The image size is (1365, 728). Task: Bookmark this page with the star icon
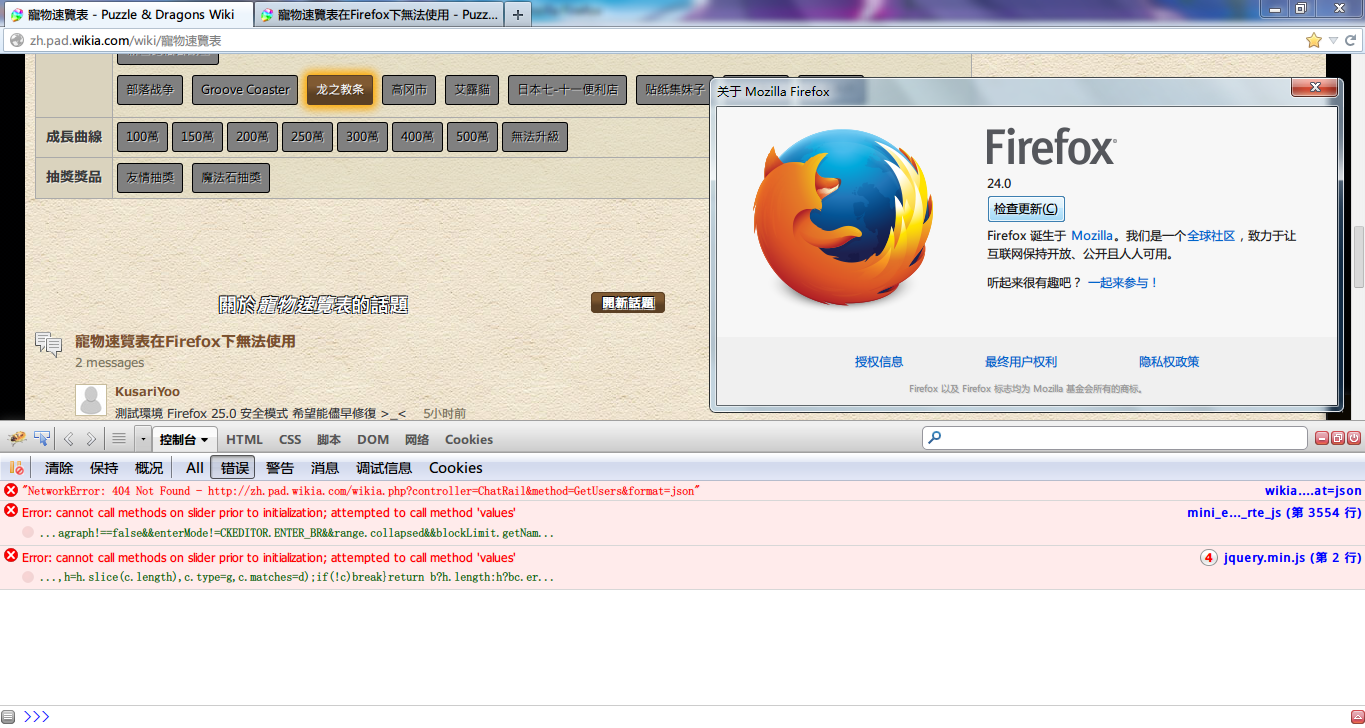click(x=1314, y=41)
